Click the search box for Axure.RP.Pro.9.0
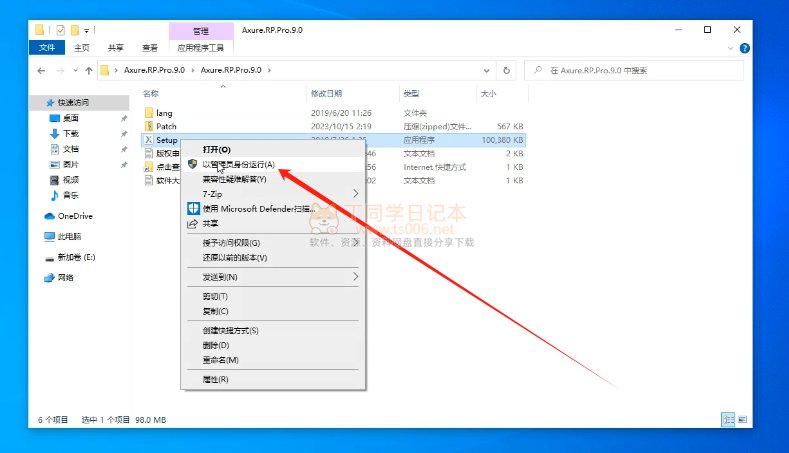Screen dimensions: 789x453 (x=634, y=70)
